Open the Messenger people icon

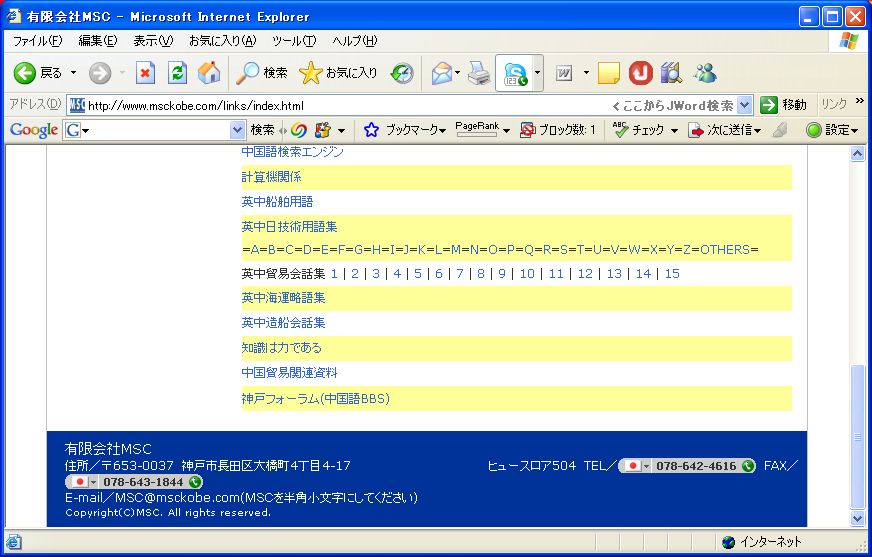[705, 73]
